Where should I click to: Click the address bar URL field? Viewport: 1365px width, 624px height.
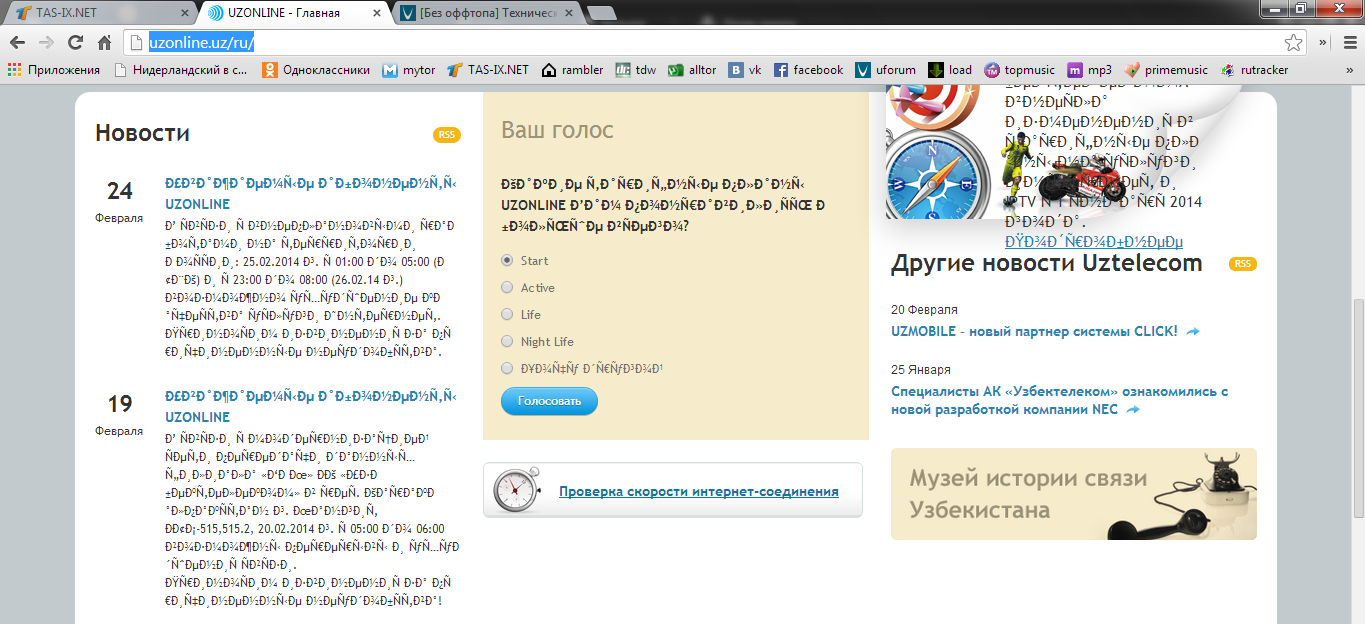700,43
